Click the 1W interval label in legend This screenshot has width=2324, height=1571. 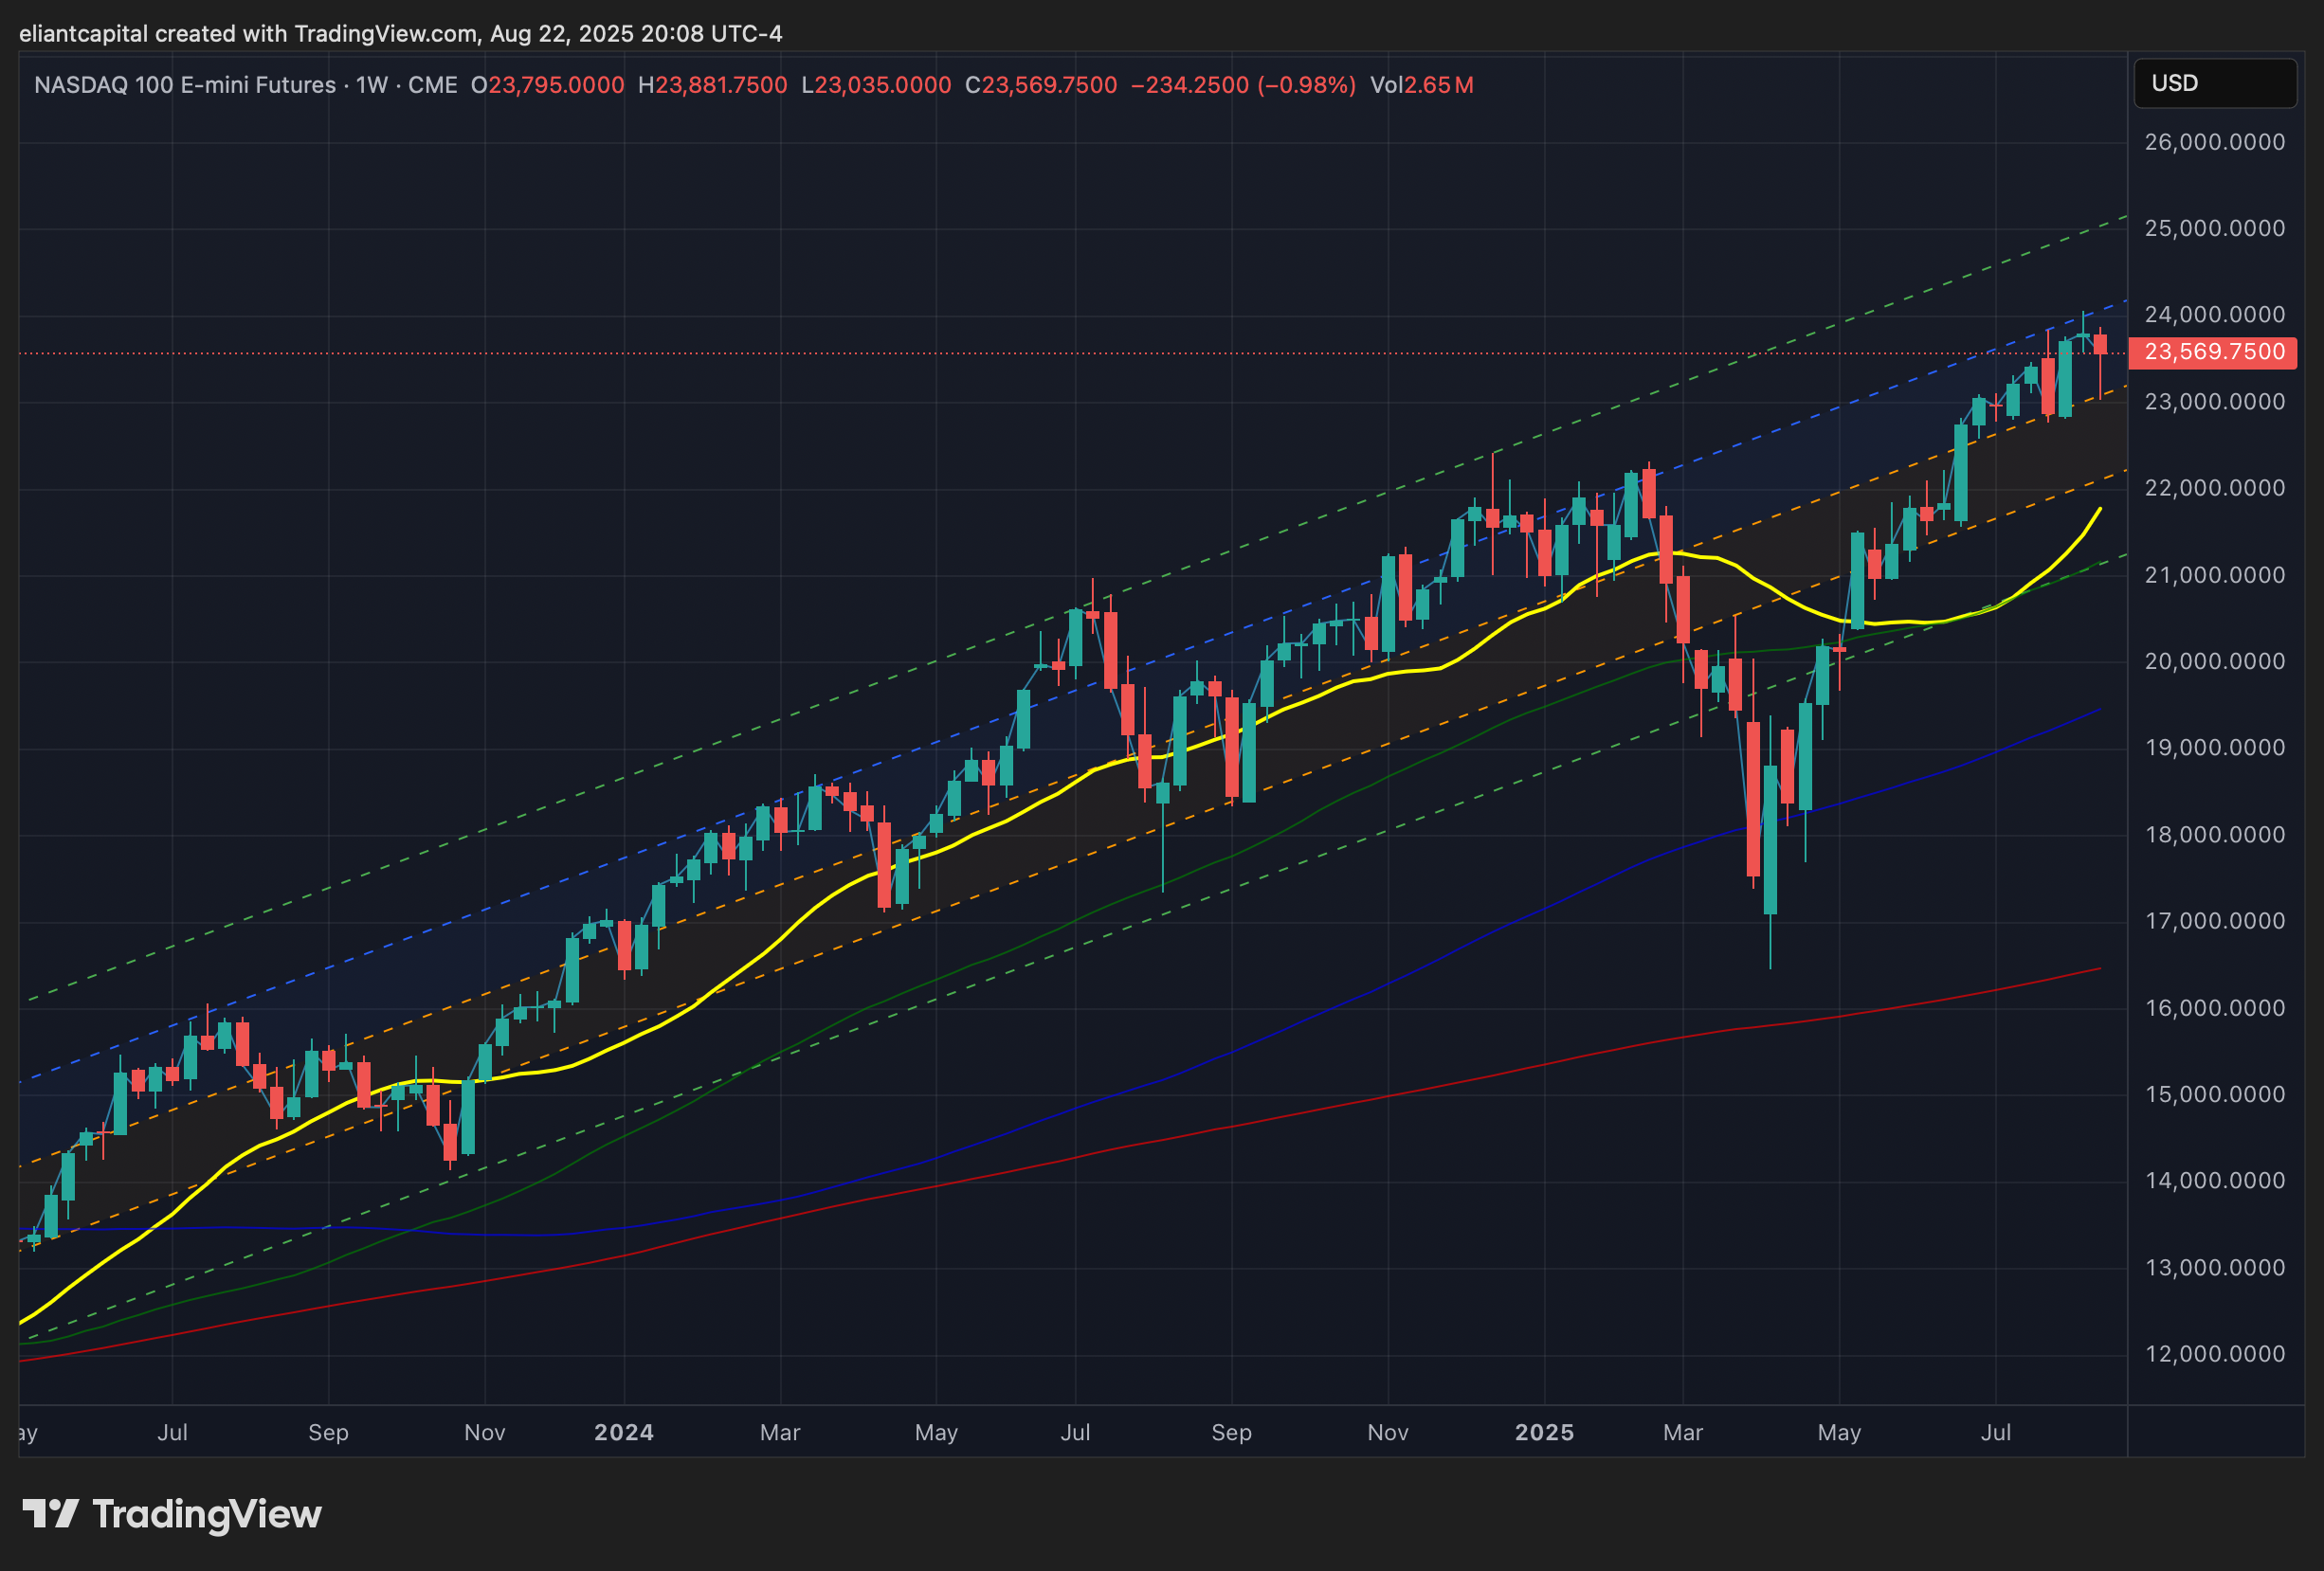371,85
